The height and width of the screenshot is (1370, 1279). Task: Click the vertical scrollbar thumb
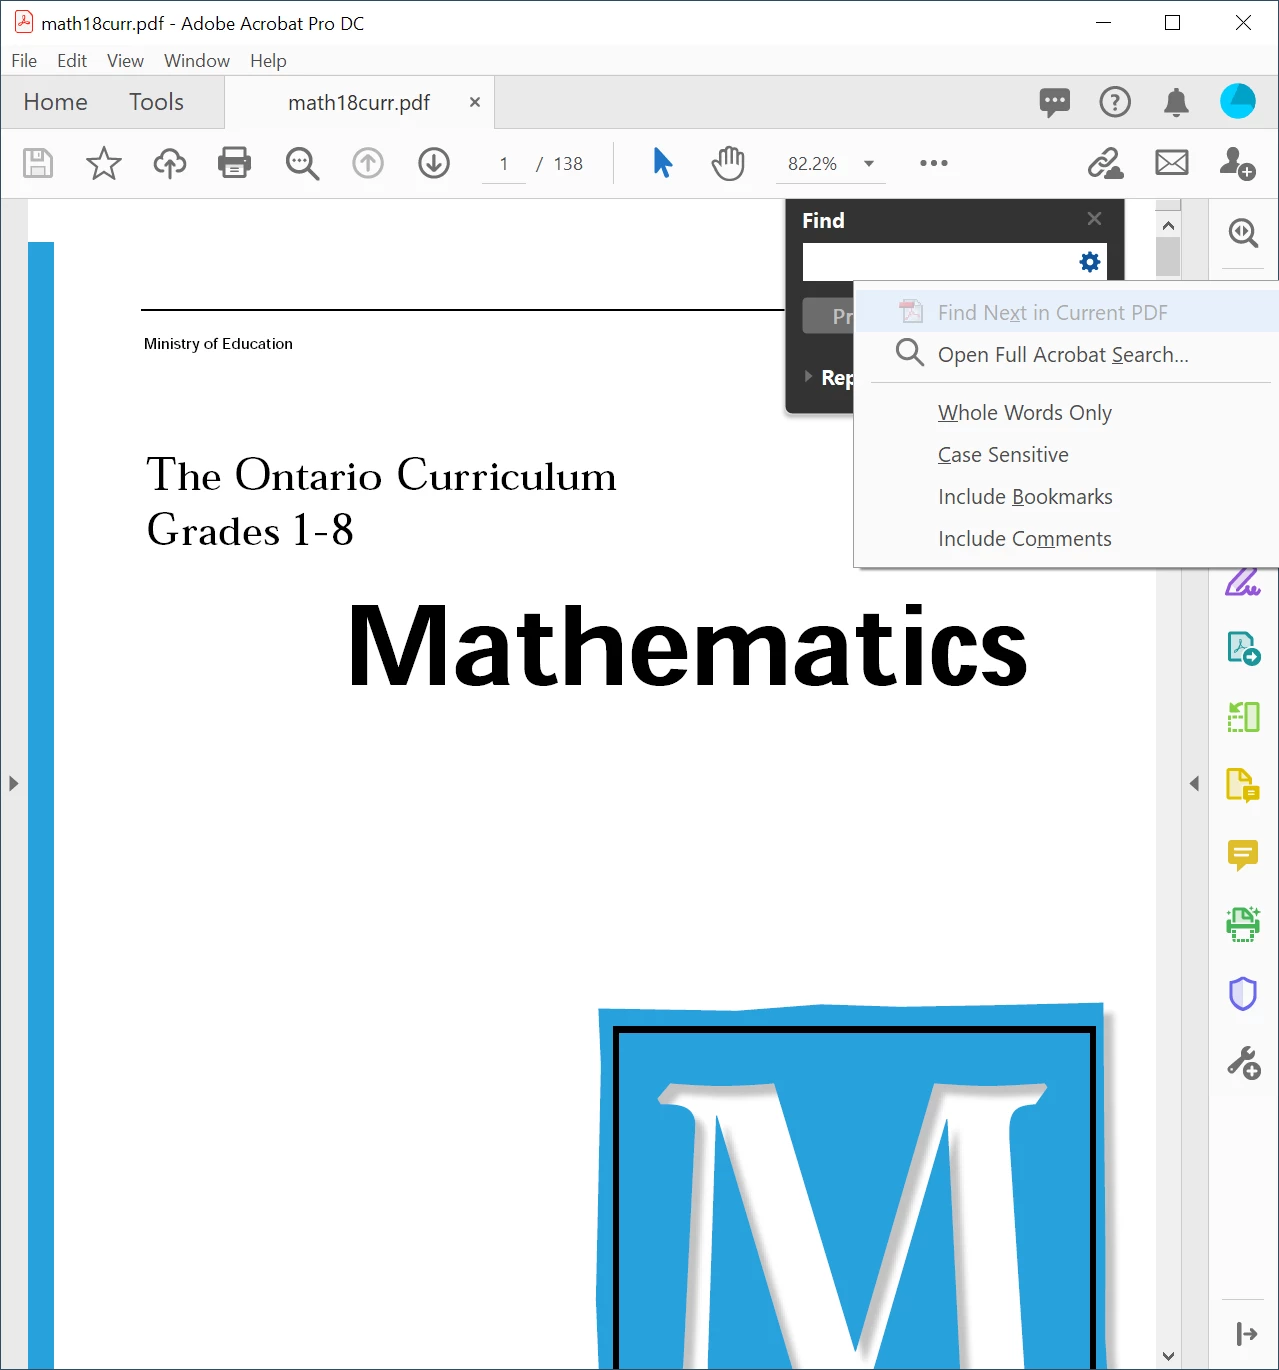click(x=1168, y=257)
